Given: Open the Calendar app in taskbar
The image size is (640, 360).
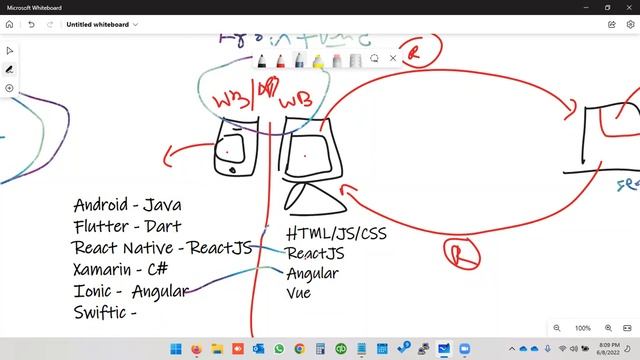Looking at the screenshot, I should point(382,349).
